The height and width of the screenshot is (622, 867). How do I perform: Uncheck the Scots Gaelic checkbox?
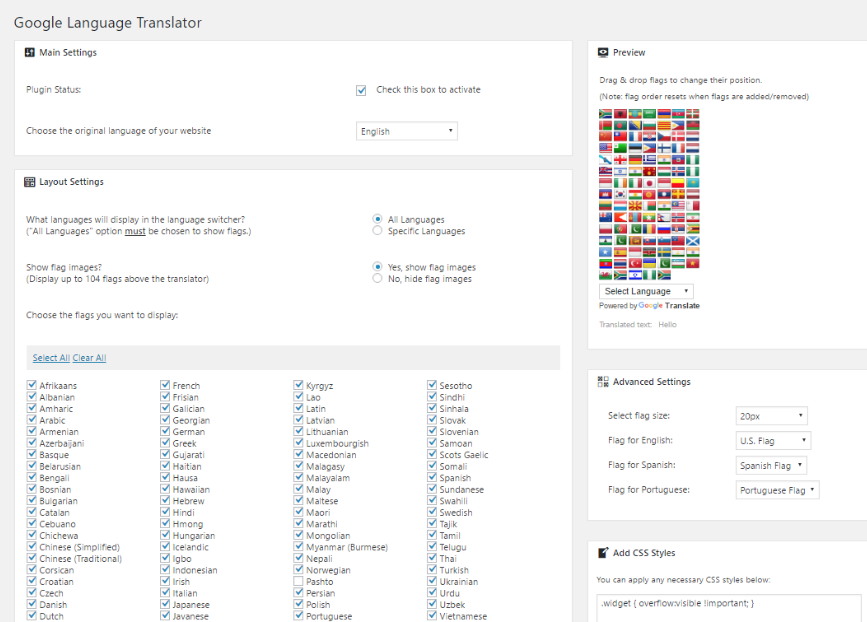click(x=432, y=454)
